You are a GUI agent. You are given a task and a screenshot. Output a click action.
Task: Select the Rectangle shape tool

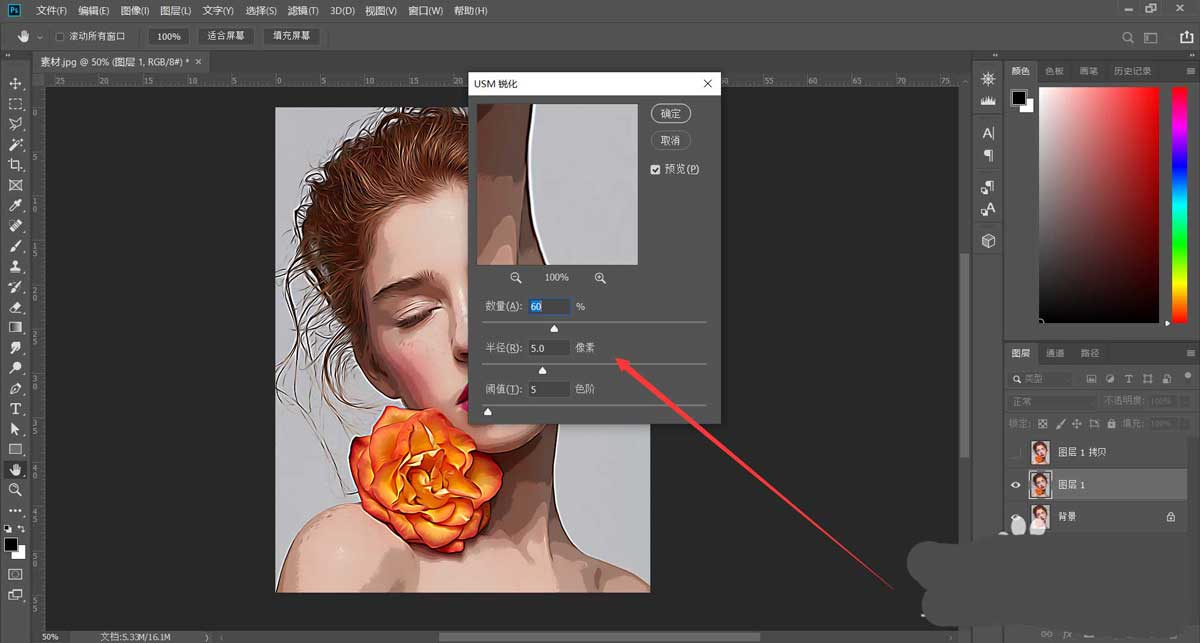15,449
